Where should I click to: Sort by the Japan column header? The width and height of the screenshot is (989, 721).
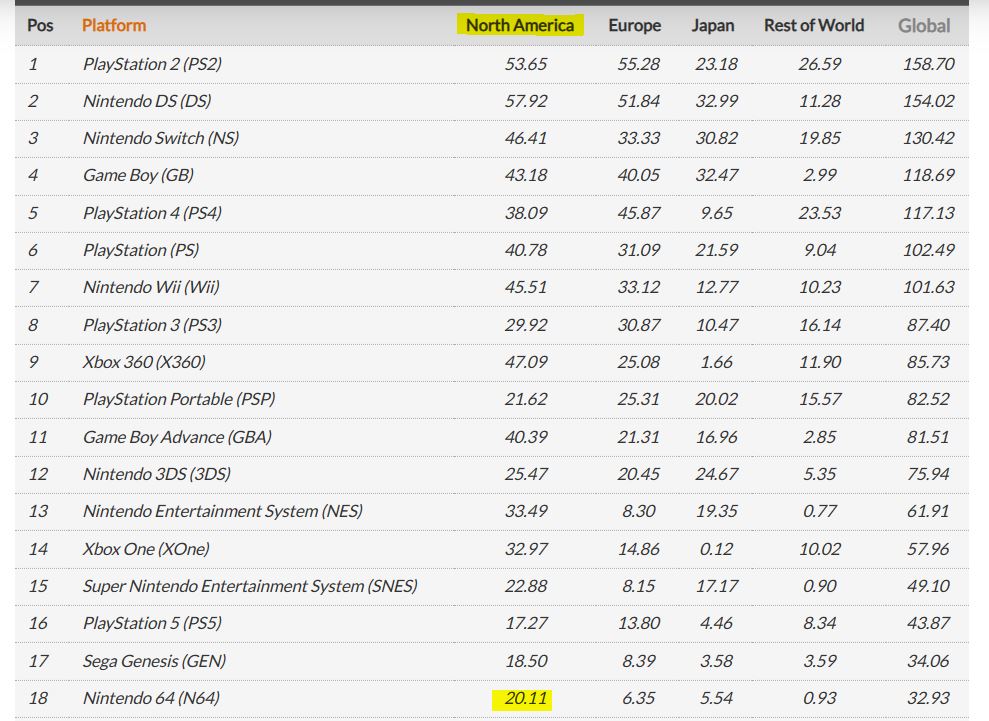pos(713,25)
